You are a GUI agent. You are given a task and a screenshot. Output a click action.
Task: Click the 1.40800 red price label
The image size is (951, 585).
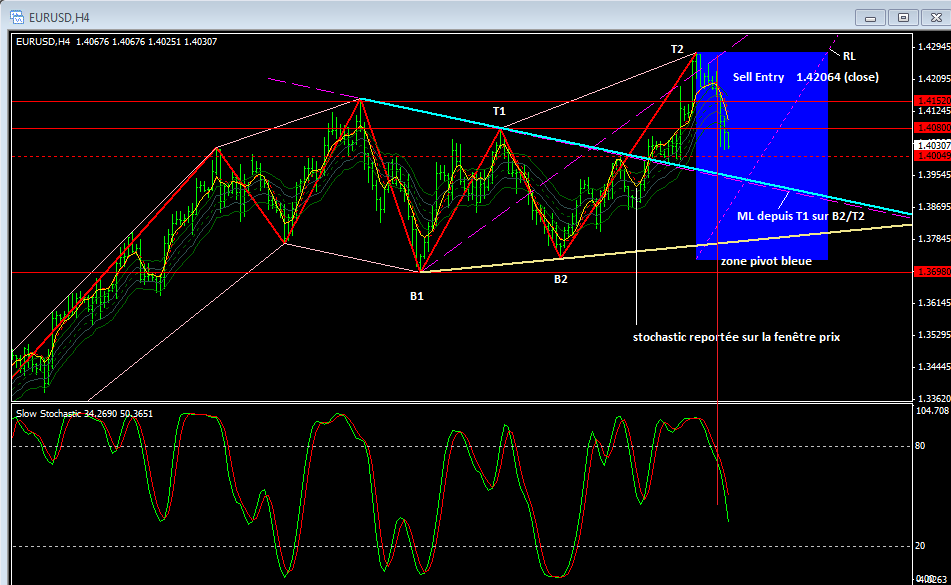(931, 128)
